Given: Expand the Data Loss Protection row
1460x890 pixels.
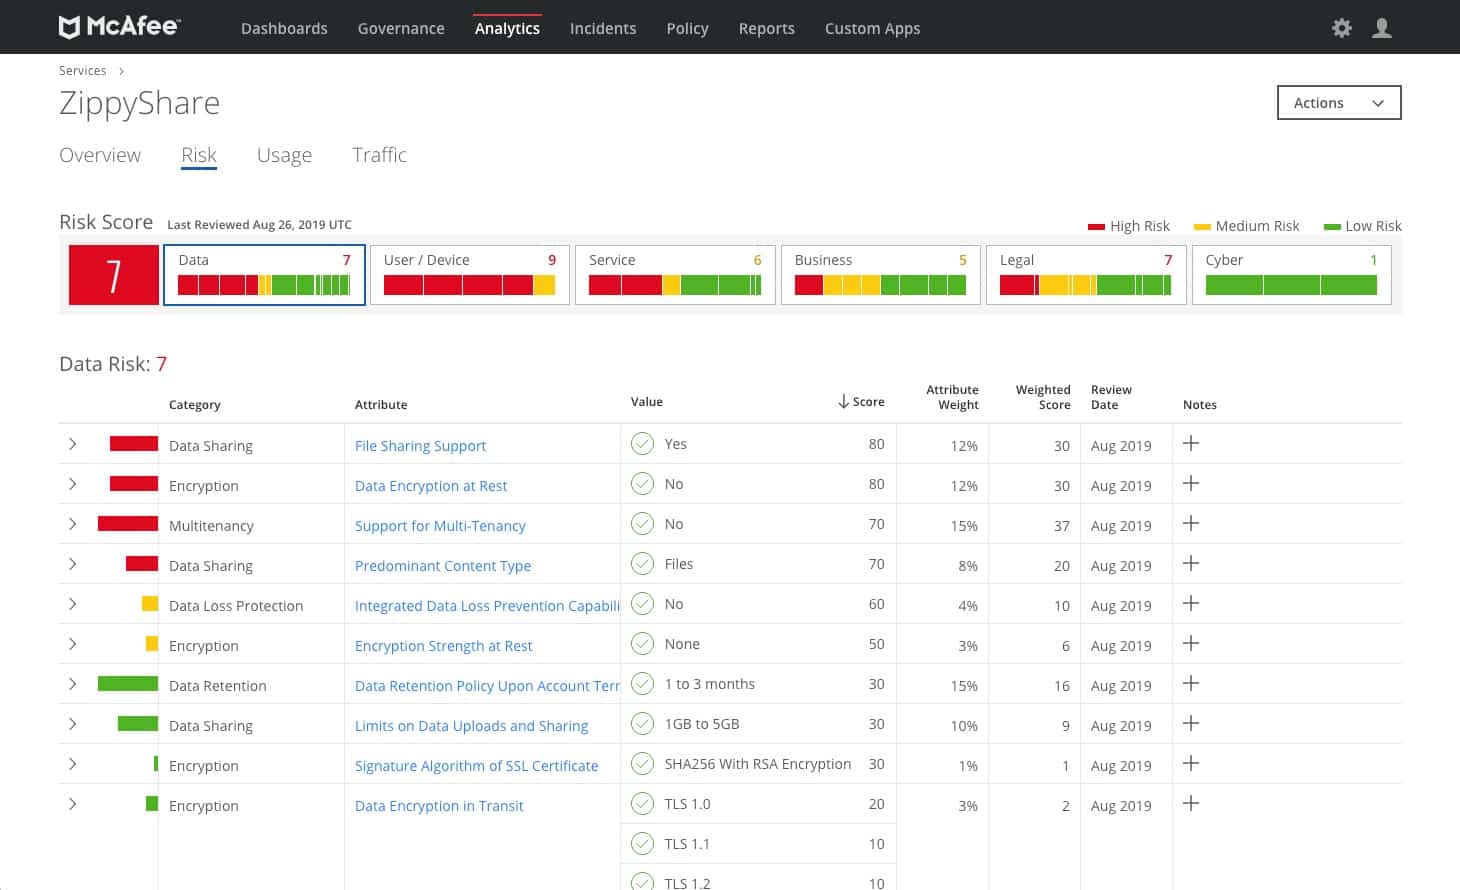Looking at the screenshot, I should (x=73, y=604).
